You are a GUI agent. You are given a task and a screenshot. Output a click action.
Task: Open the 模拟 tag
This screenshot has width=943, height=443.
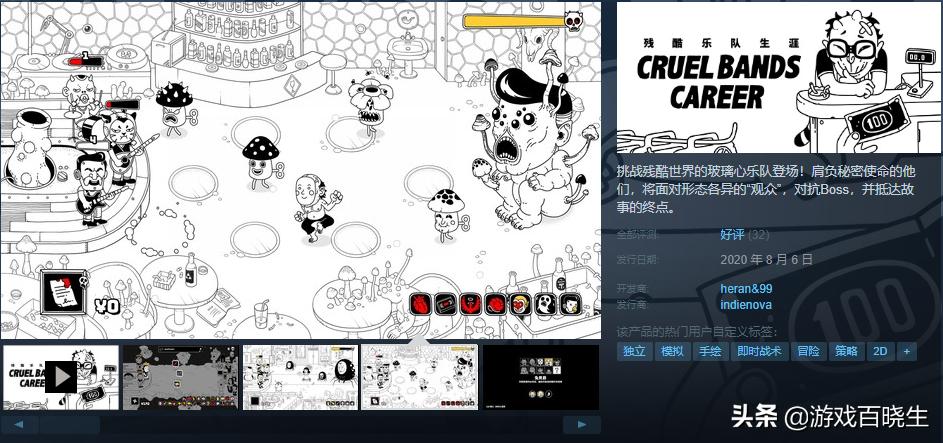(x=672, y=351)
